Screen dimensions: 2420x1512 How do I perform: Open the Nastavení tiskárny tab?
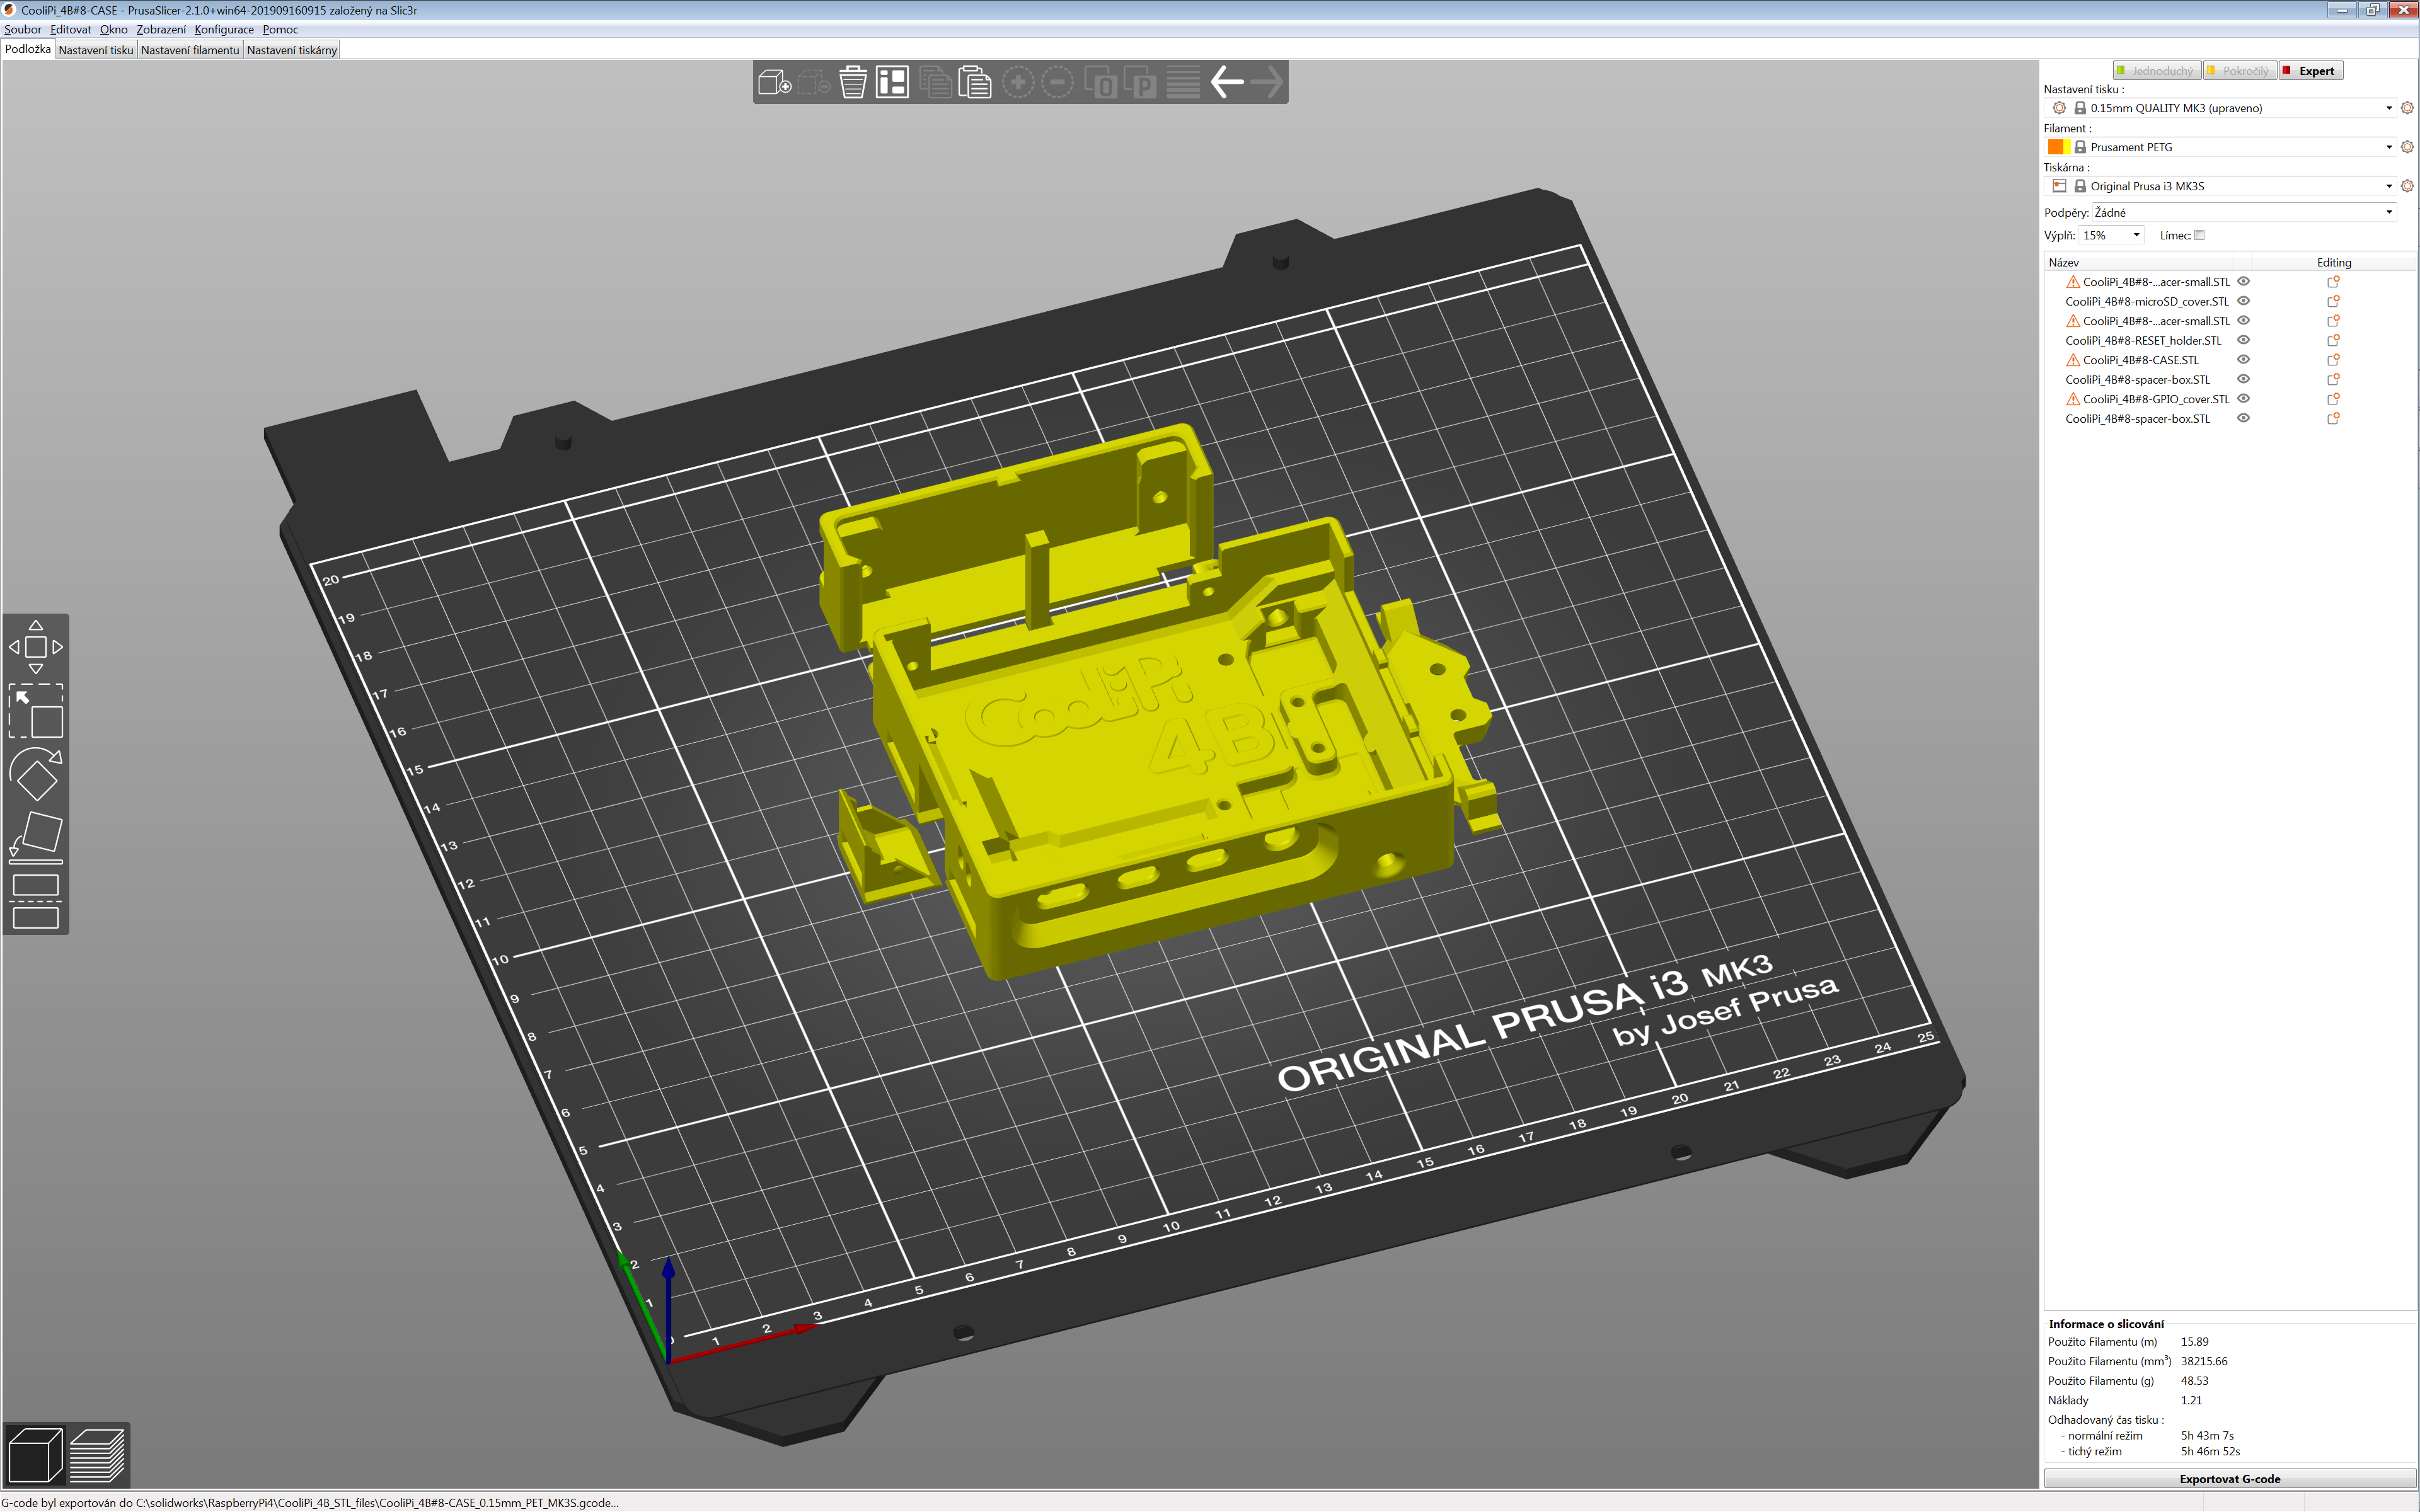click(292, 50)
